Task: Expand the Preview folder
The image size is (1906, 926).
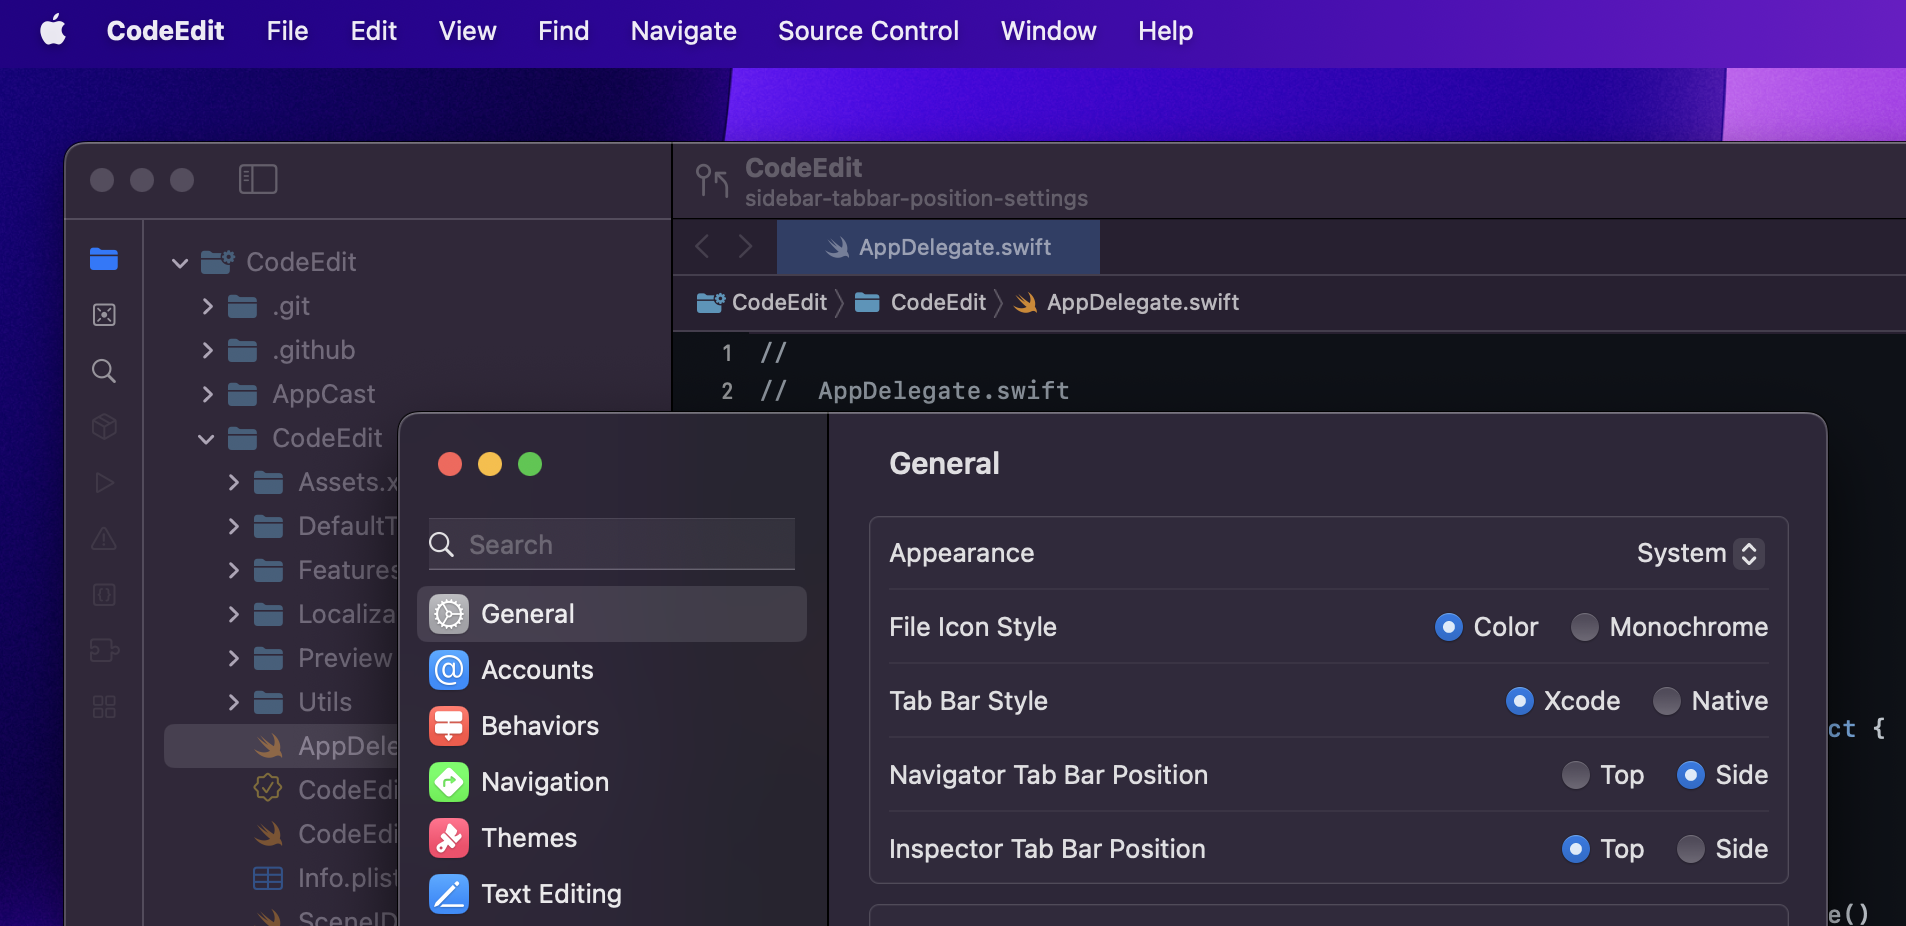Action: click(x=233, y=658)
